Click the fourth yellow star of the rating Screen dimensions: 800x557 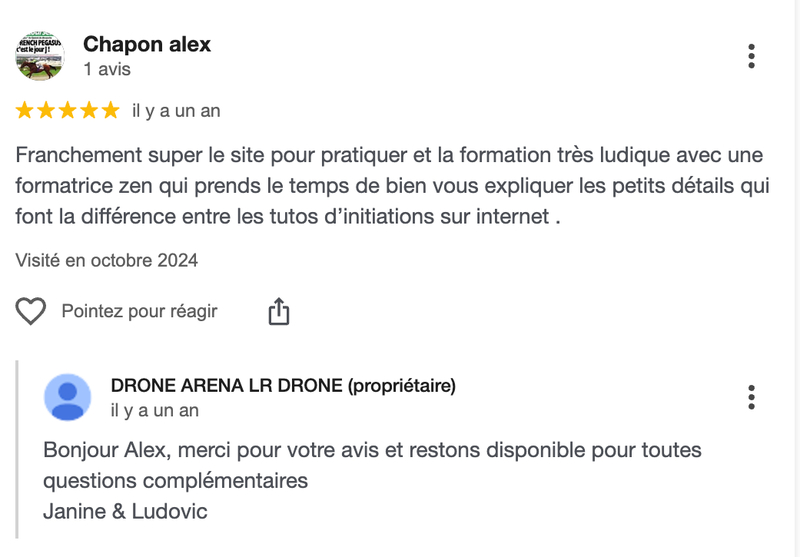[x=89, y=111]
